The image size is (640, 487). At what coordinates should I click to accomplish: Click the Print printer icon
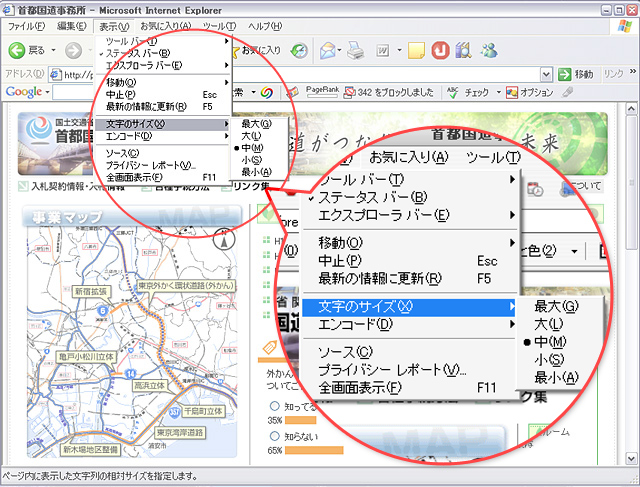(356, 51)
